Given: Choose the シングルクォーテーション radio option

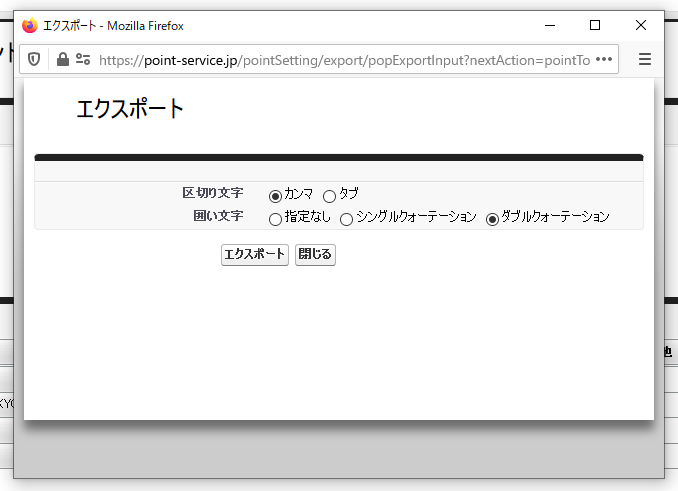Looking at the screenshot, I should (x=347, y=219).
